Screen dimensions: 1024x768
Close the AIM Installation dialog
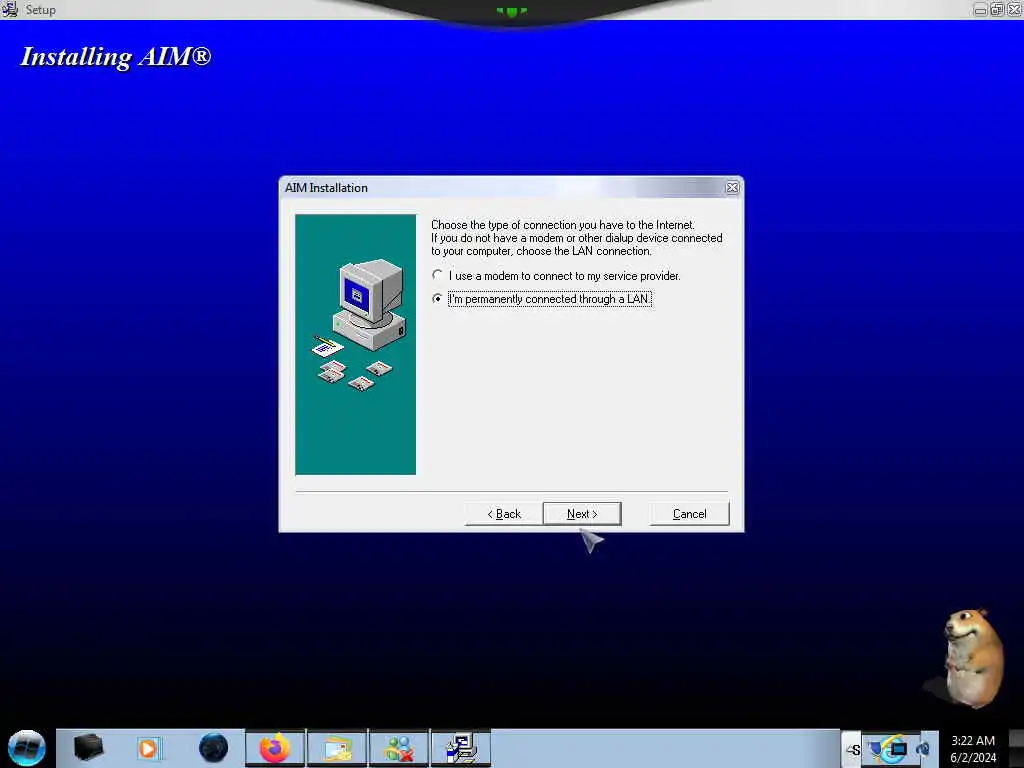click(x=732, y=188)
